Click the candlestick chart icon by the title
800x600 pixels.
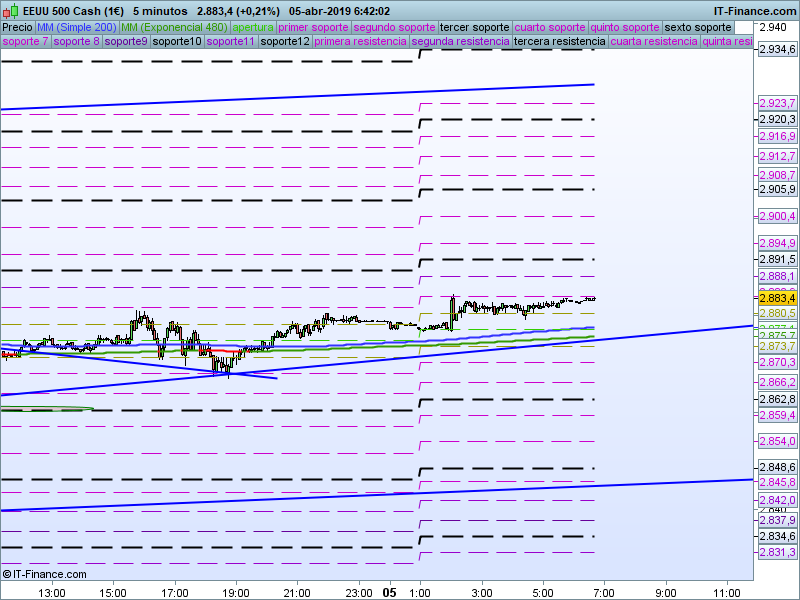[10, 11]
